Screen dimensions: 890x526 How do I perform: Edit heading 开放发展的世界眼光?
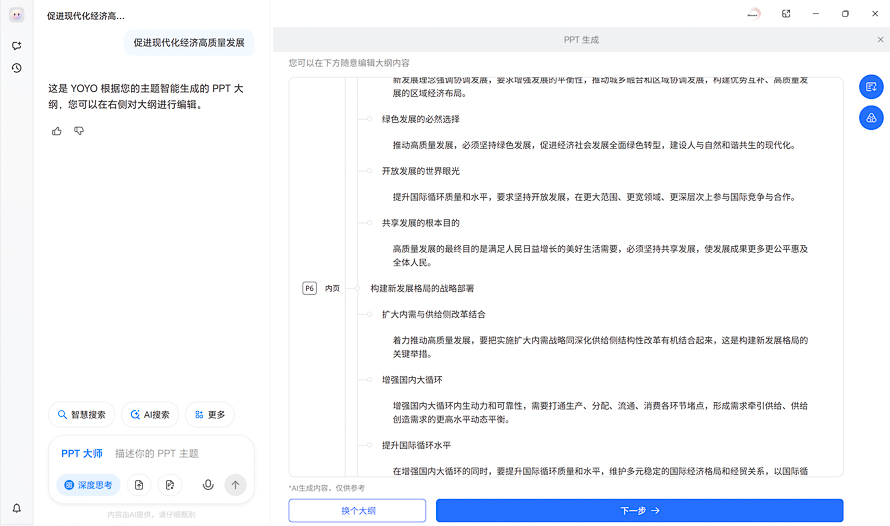click(421, 171)
